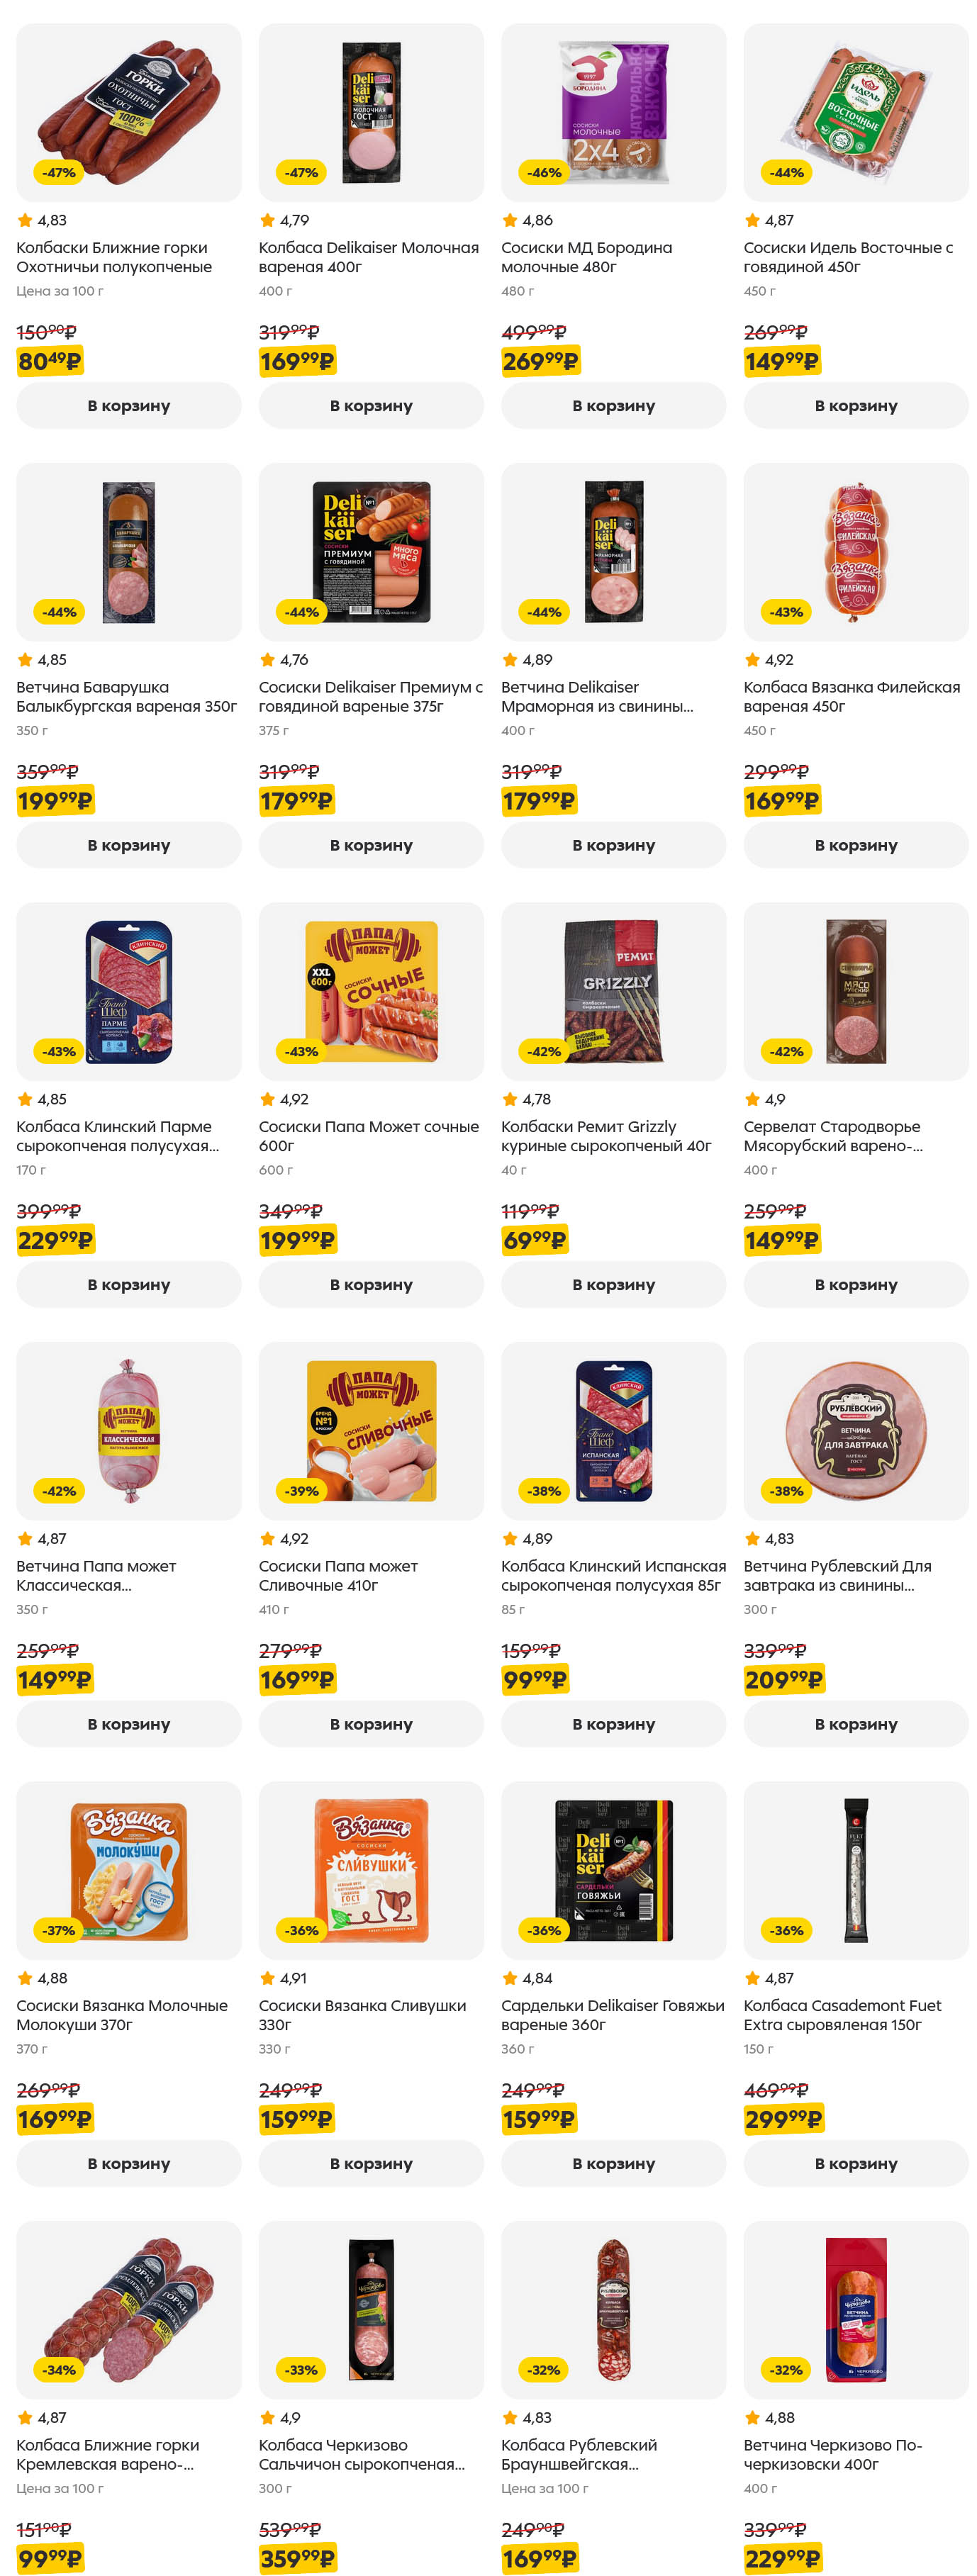Click Клинский Испанская колбаса product photo
Screen dimensions: 977x2576
click(x=613, y=1430)
